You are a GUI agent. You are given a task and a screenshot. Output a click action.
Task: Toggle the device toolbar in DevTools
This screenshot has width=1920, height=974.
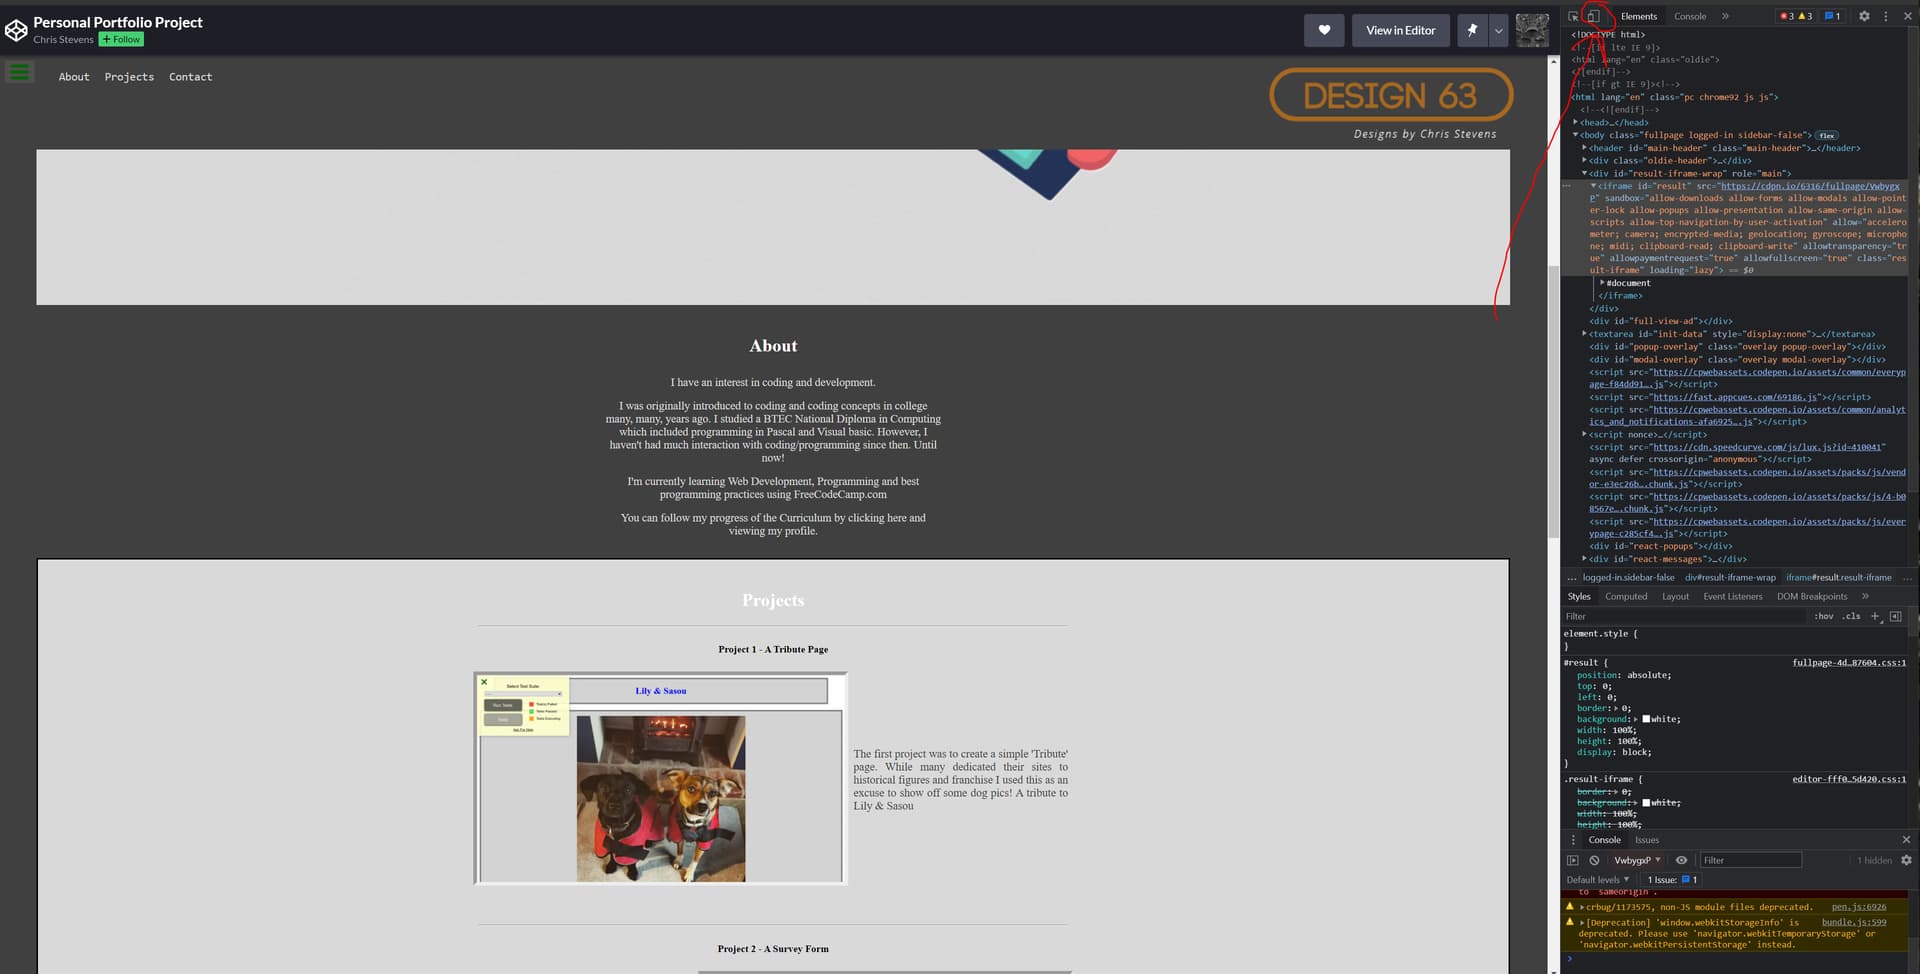(1593, 16)
